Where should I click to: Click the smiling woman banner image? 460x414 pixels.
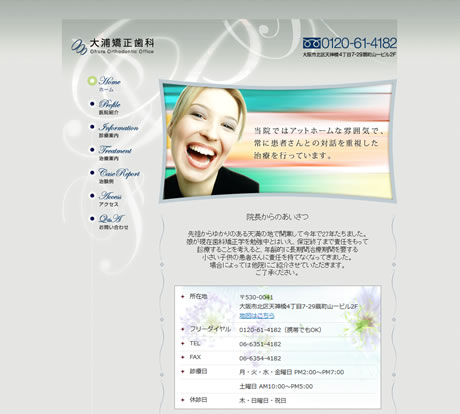coord(277,141)
